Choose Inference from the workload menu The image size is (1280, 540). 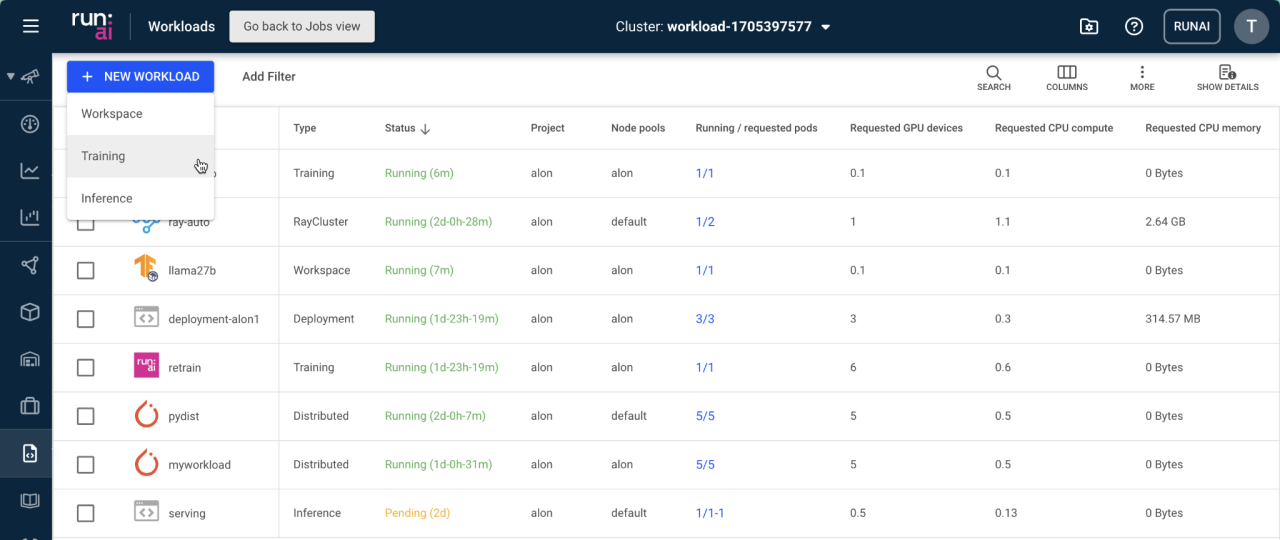pyautogui.click(x=106, y=198)
